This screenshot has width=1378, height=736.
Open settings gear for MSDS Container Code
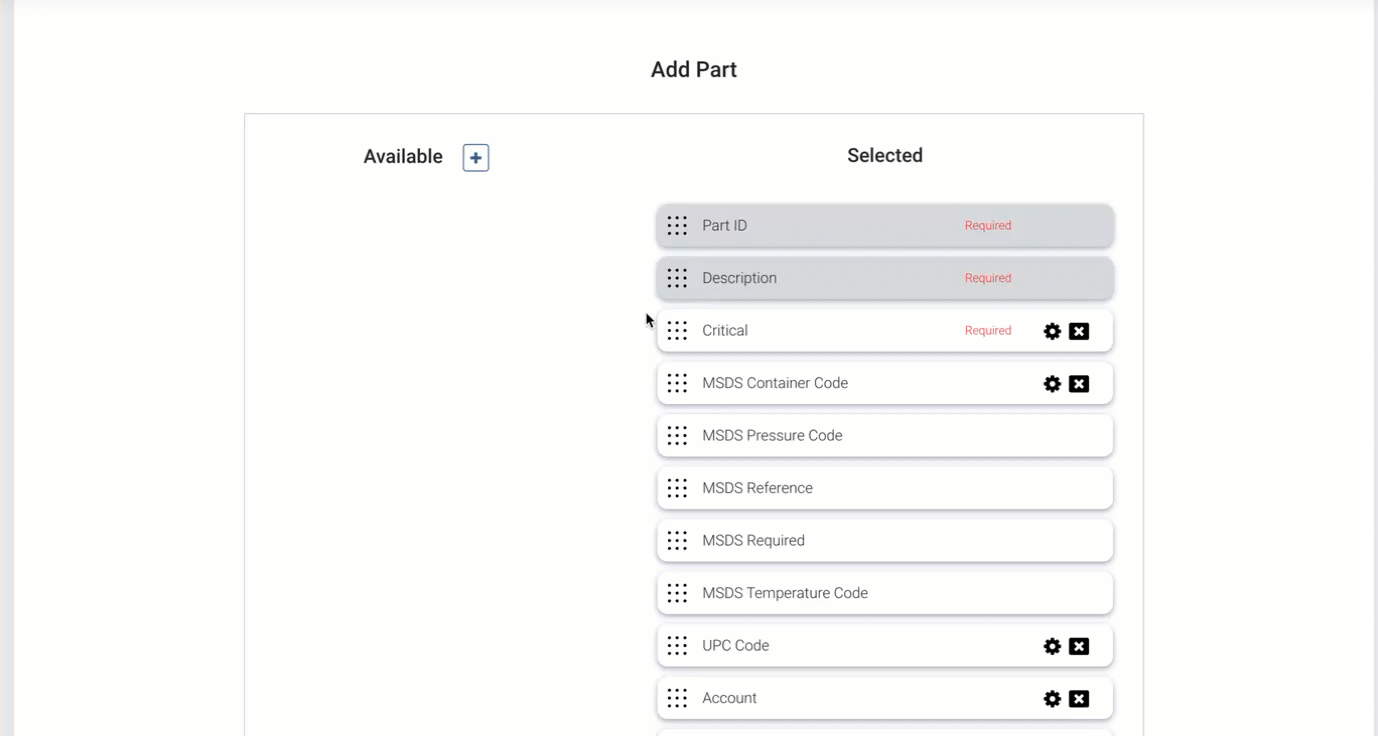click(1052, 384)
